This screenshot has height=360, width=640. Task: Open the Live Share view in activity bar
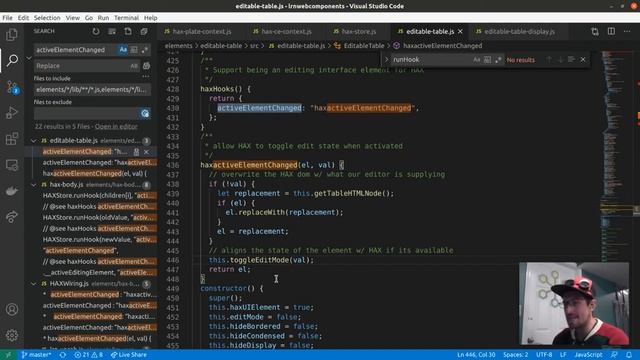[x=12, y=217]
